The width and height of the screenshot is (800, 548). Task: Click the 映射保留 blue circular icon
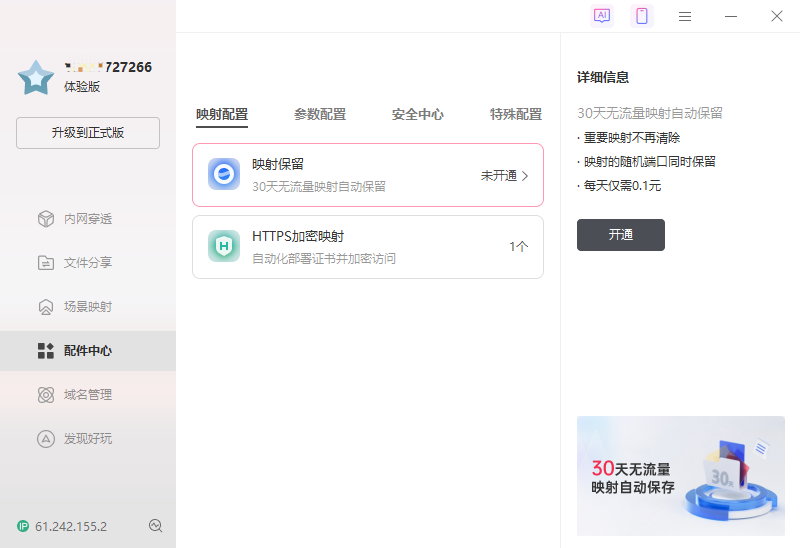[x=224, y=174]
